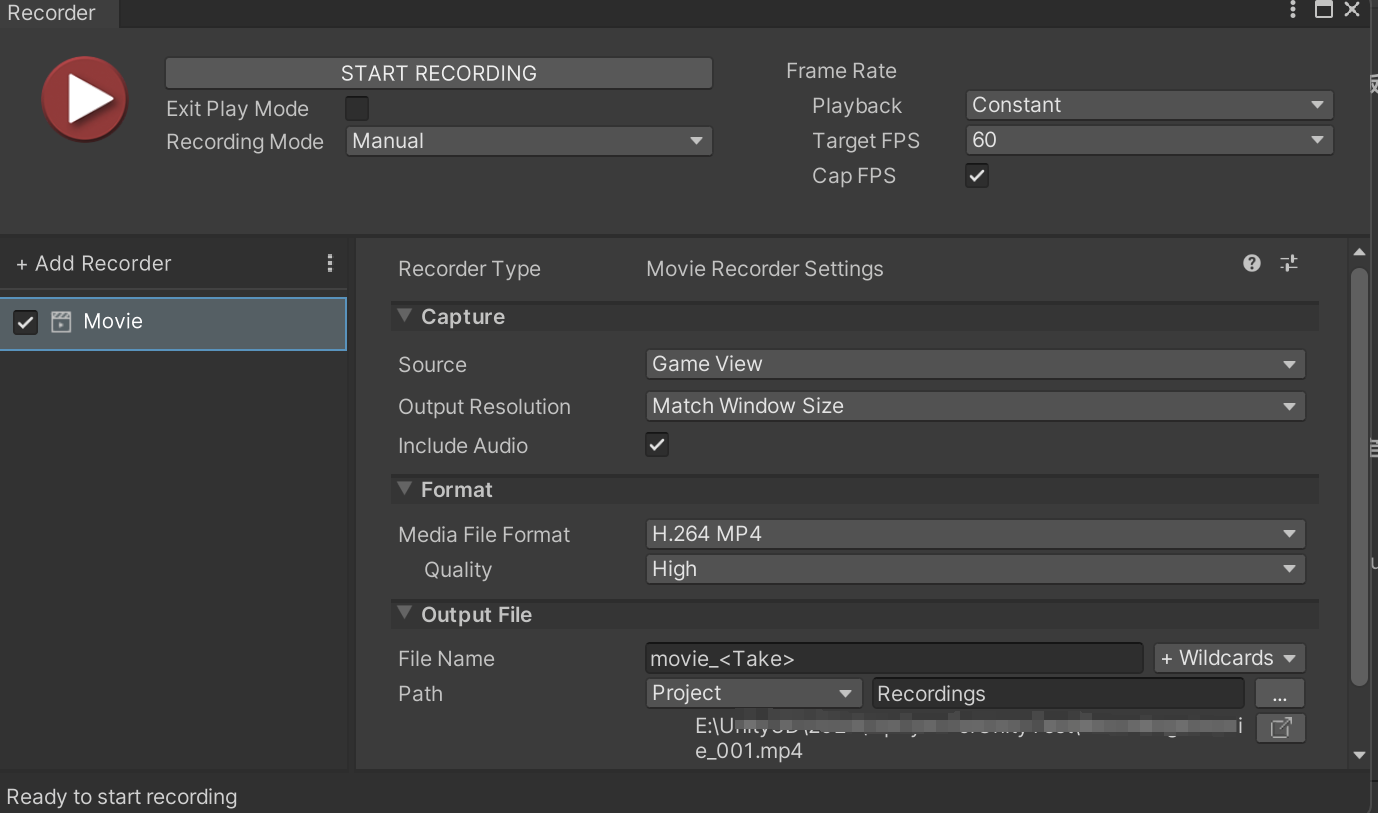
Task: Enable the Exit Play Mode checkbox
Action: pyautogui.click(x=357, y=108)
